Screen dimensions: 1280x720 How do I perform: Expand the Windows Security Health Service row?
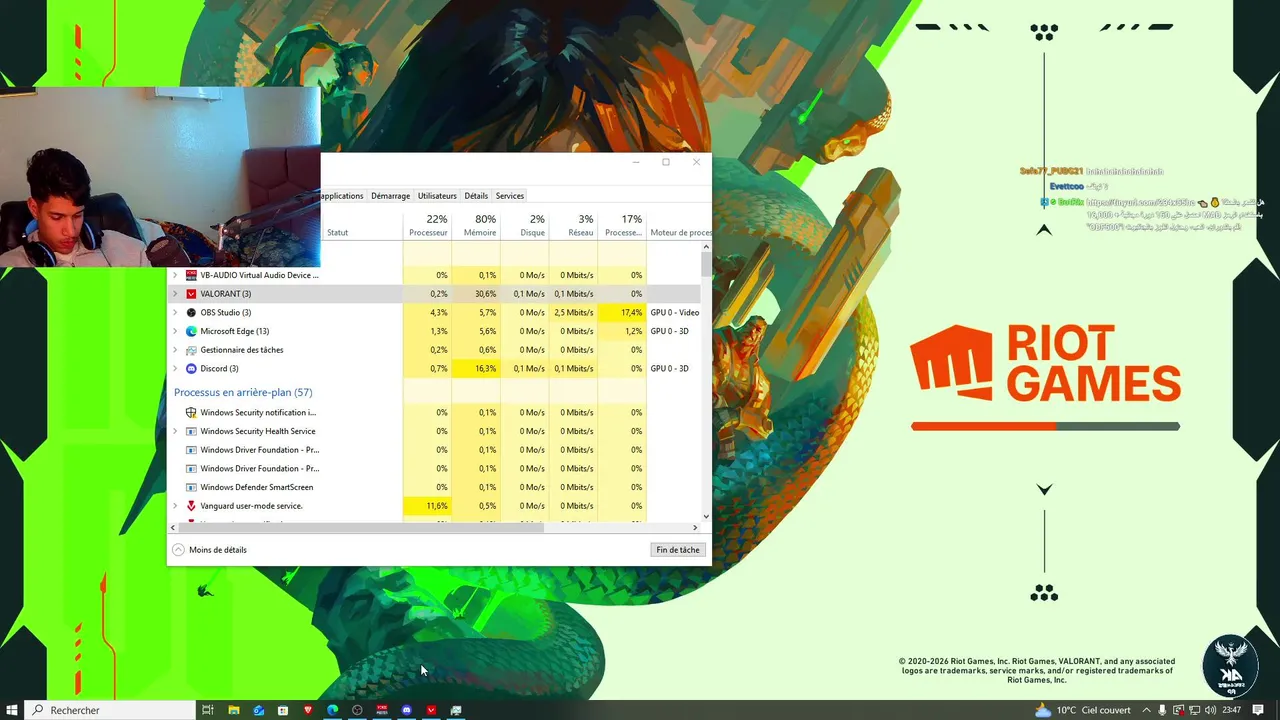click(175, 431)
